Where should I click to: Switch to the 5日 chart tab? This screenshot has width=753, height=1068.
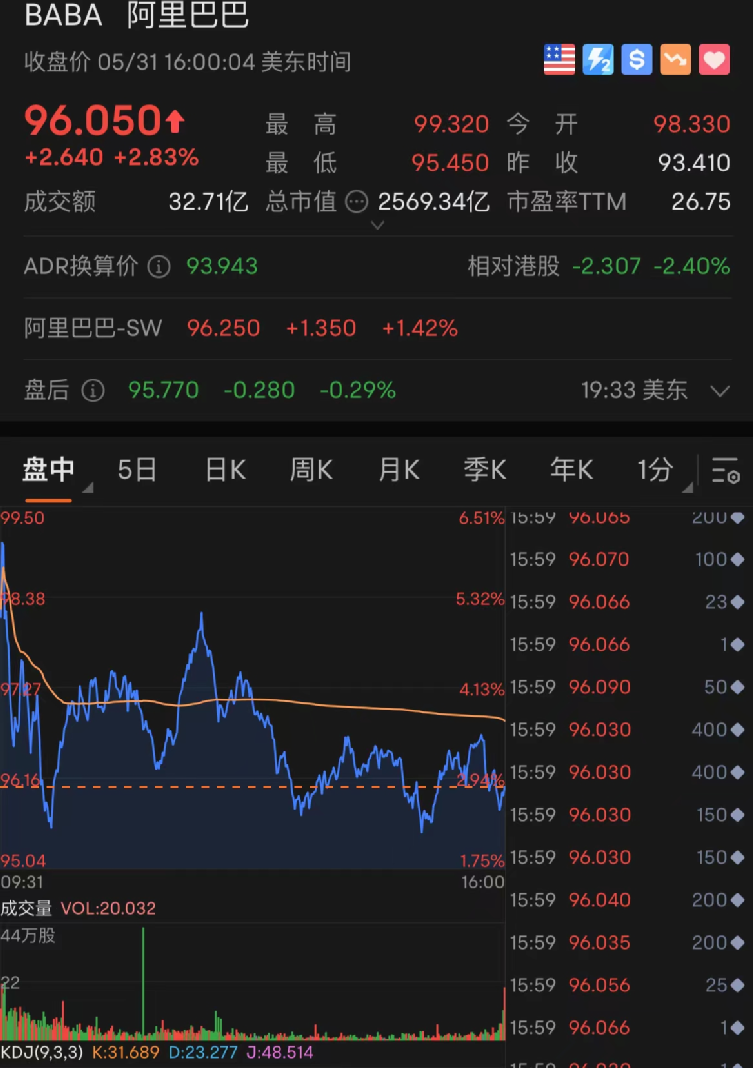coord(138,470)
